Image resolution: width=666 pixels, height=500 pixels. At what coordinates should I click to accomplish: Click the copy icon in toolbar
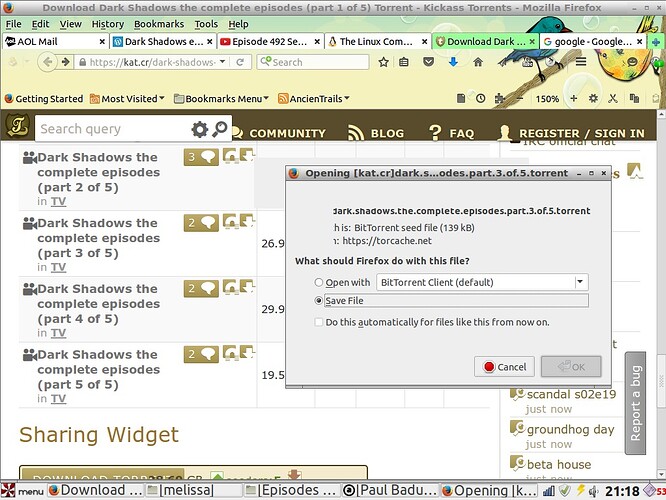635,99
